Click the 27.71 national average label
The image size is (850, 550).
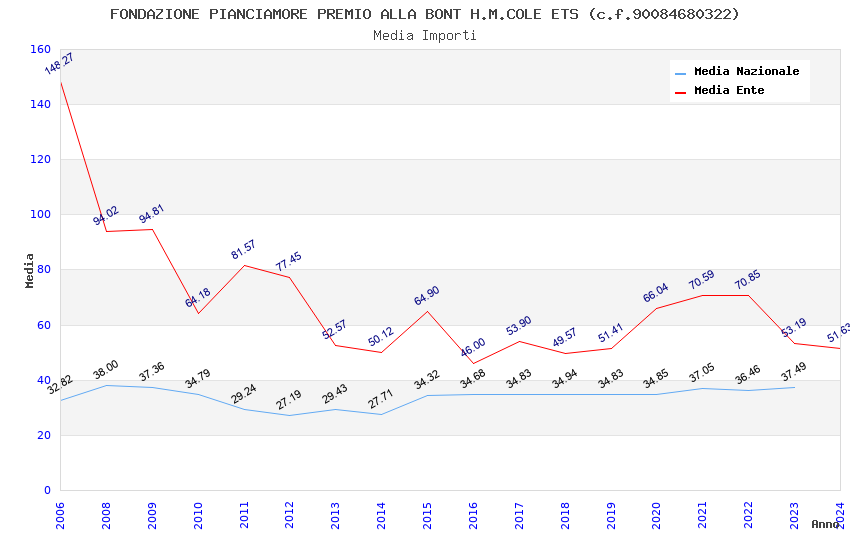(381, 399)
